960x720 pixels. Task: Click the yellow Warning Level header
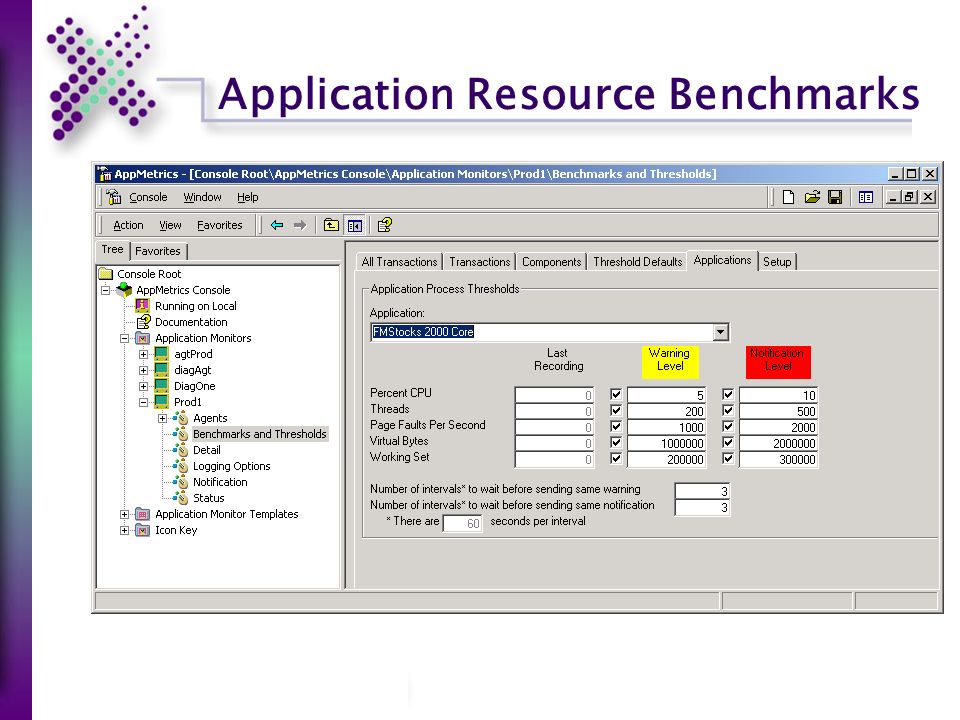tap(669, 361)
